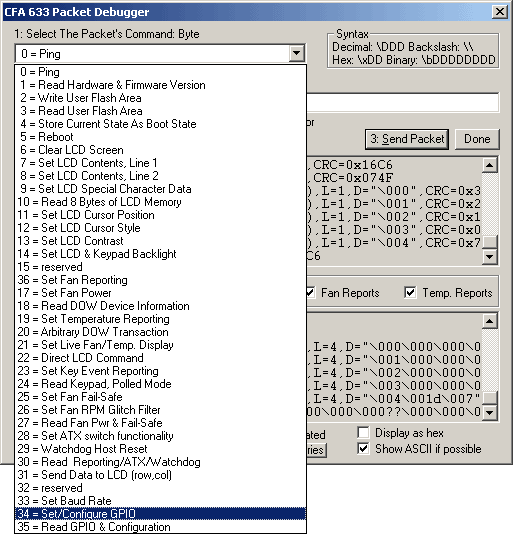
Task: Click the '3: Send Packet' button
Action: coord(407,139)
